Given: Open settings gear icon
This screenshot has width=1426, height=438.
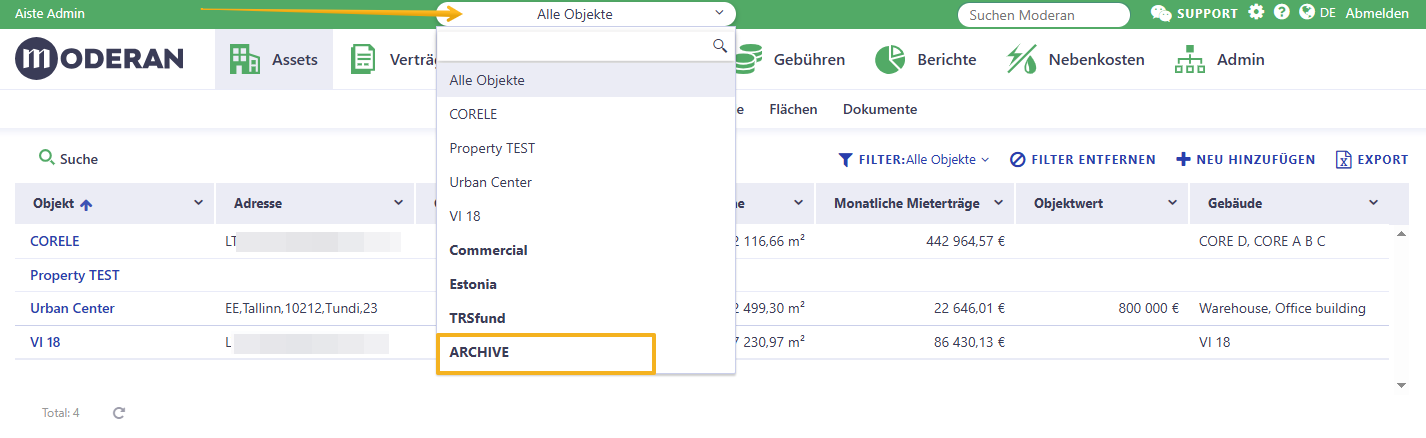Looking at the screenshot, I should [x=1256, y=13].
